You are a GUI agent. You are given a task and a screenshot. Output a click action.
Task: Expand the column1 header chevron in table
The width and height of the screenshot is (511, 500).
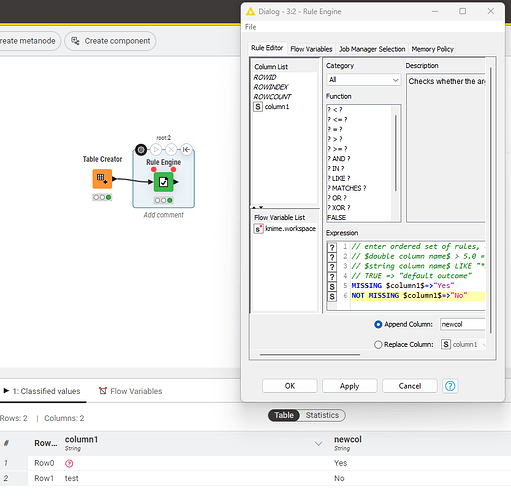[x=318, y=444]
